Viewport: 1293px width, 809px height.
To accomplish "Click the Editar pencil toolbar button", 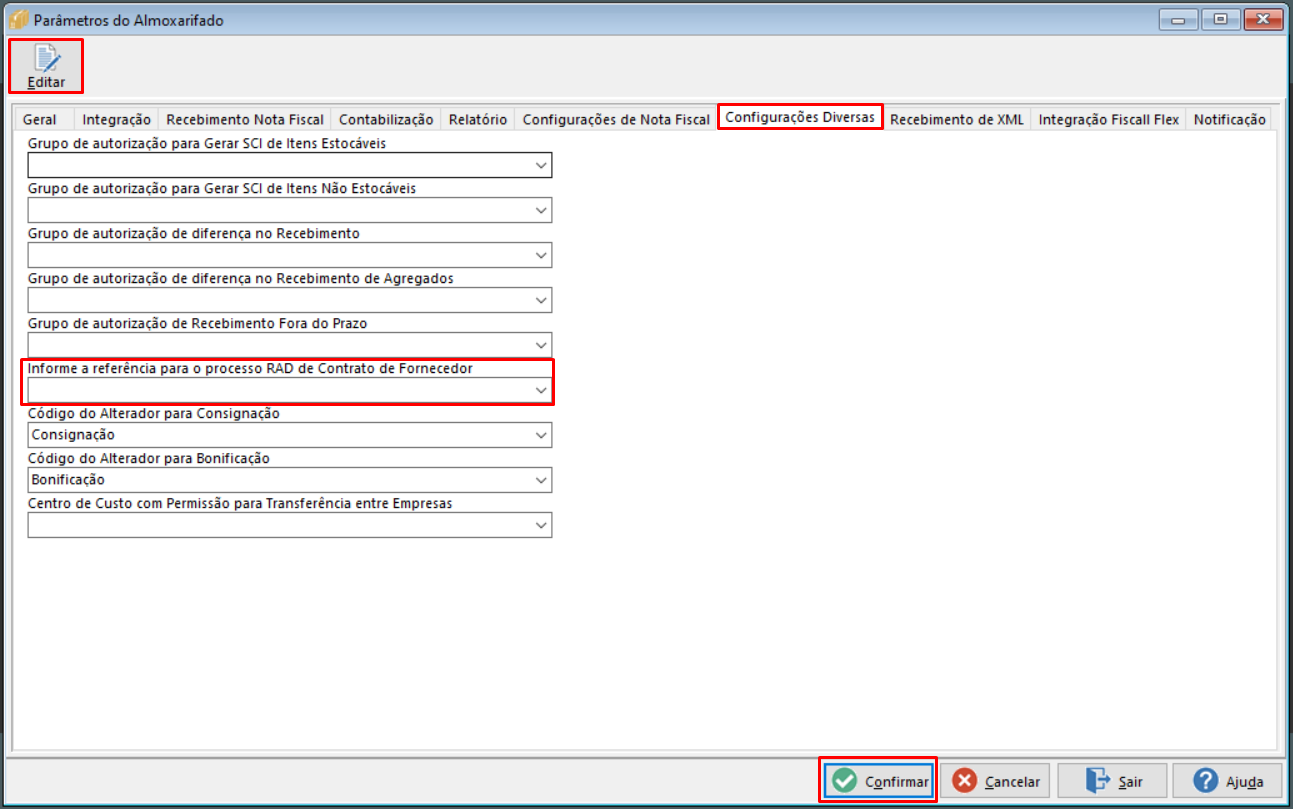I will click(46, 66).
